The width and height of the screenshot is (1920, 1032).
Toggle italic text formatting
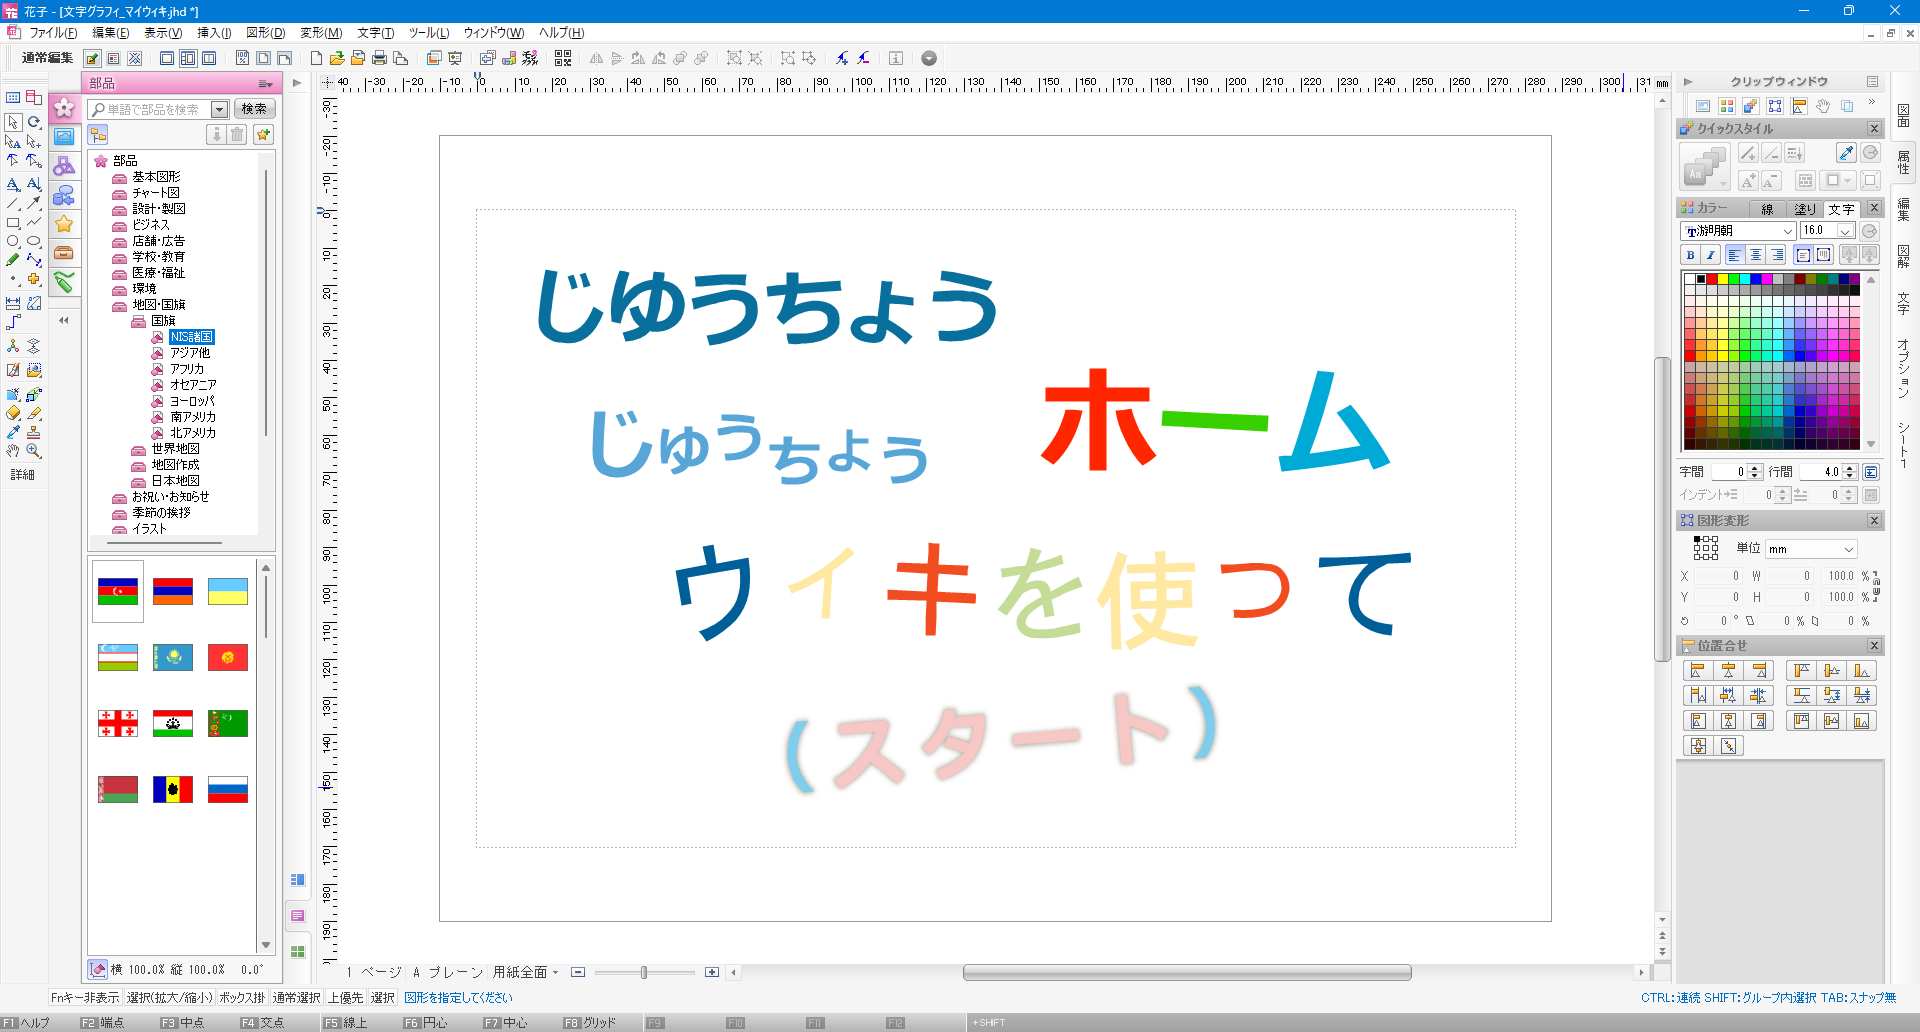[x=1711, y=255]
